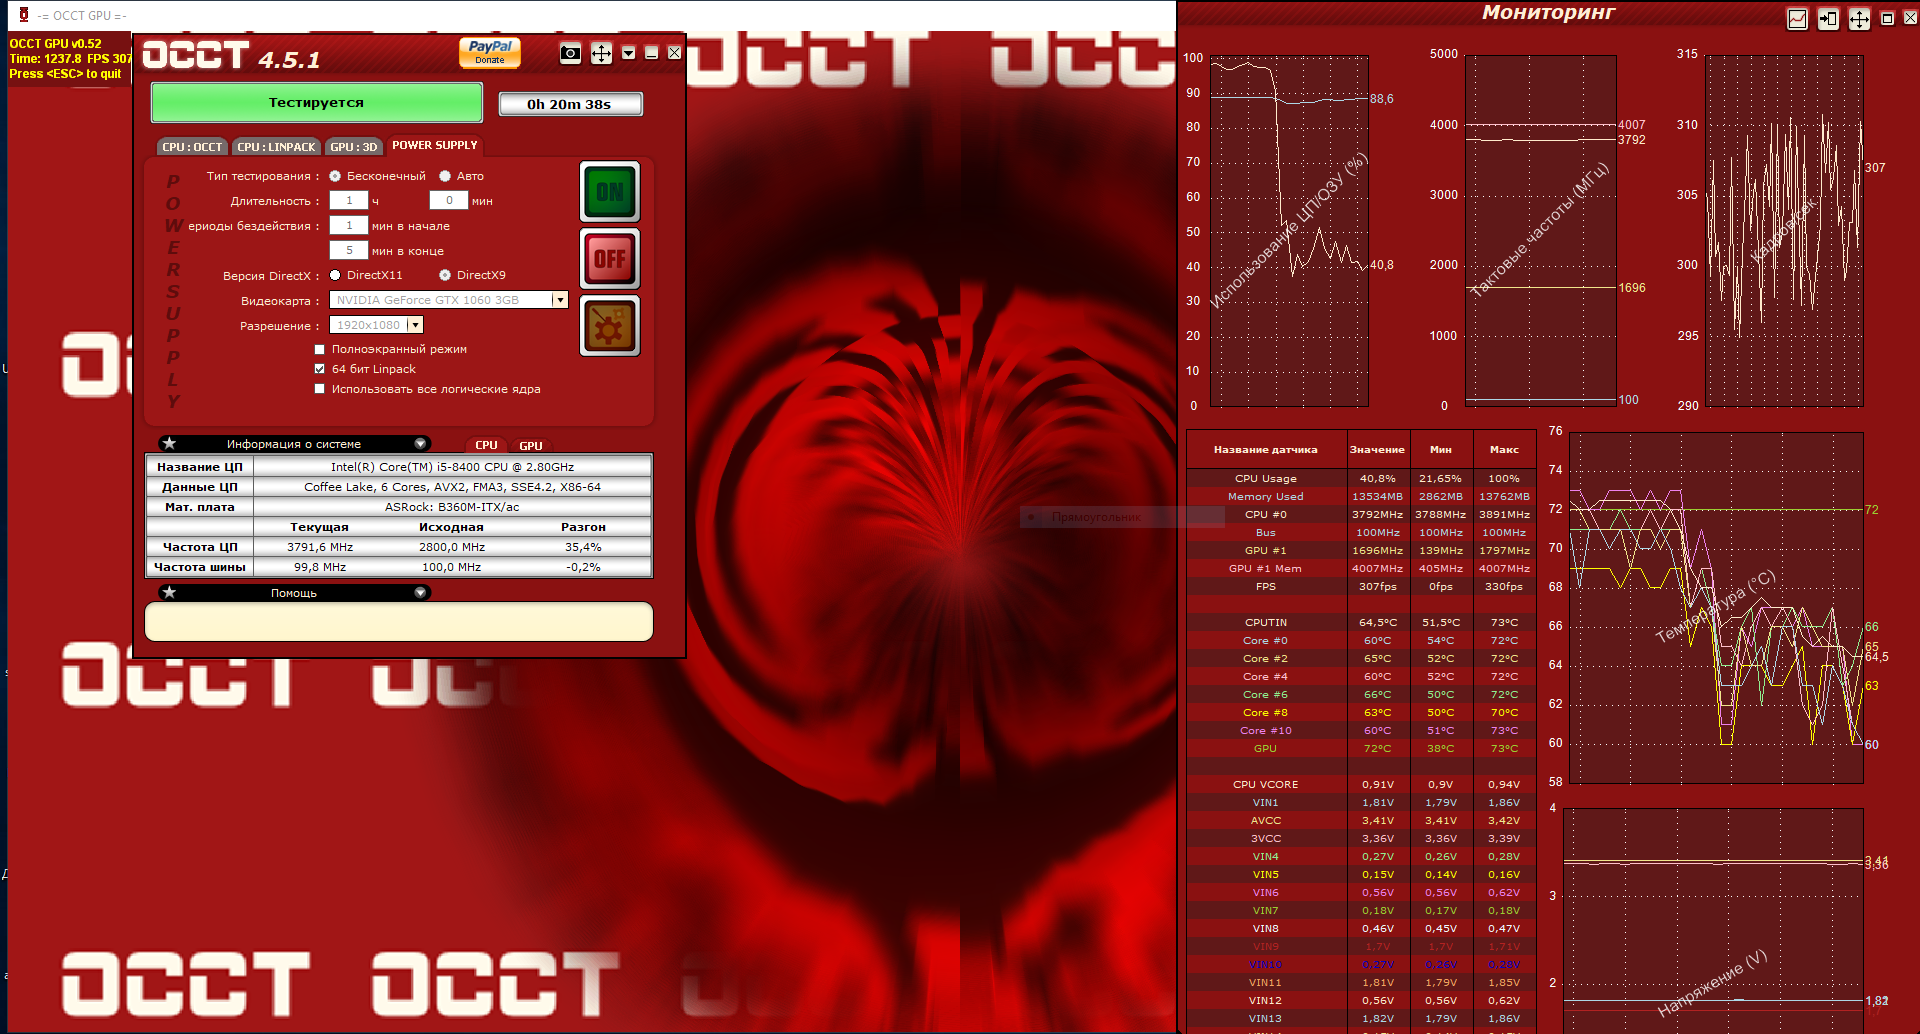Click star icon beside Информация о системе

169,443
